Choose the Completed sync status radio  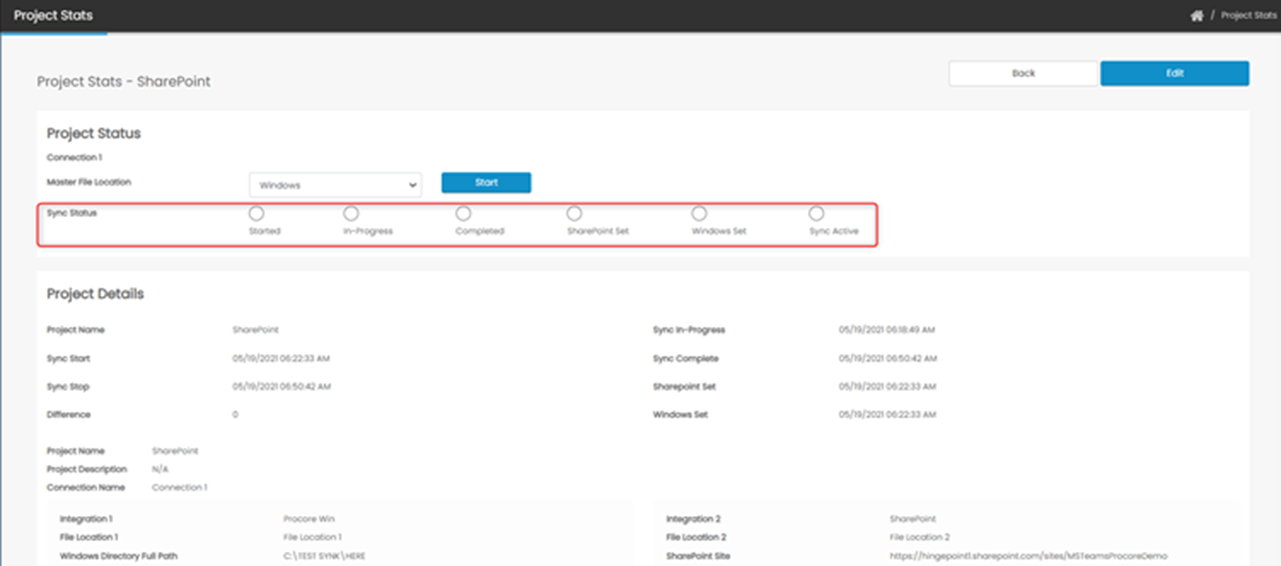(x=463, y=214)
